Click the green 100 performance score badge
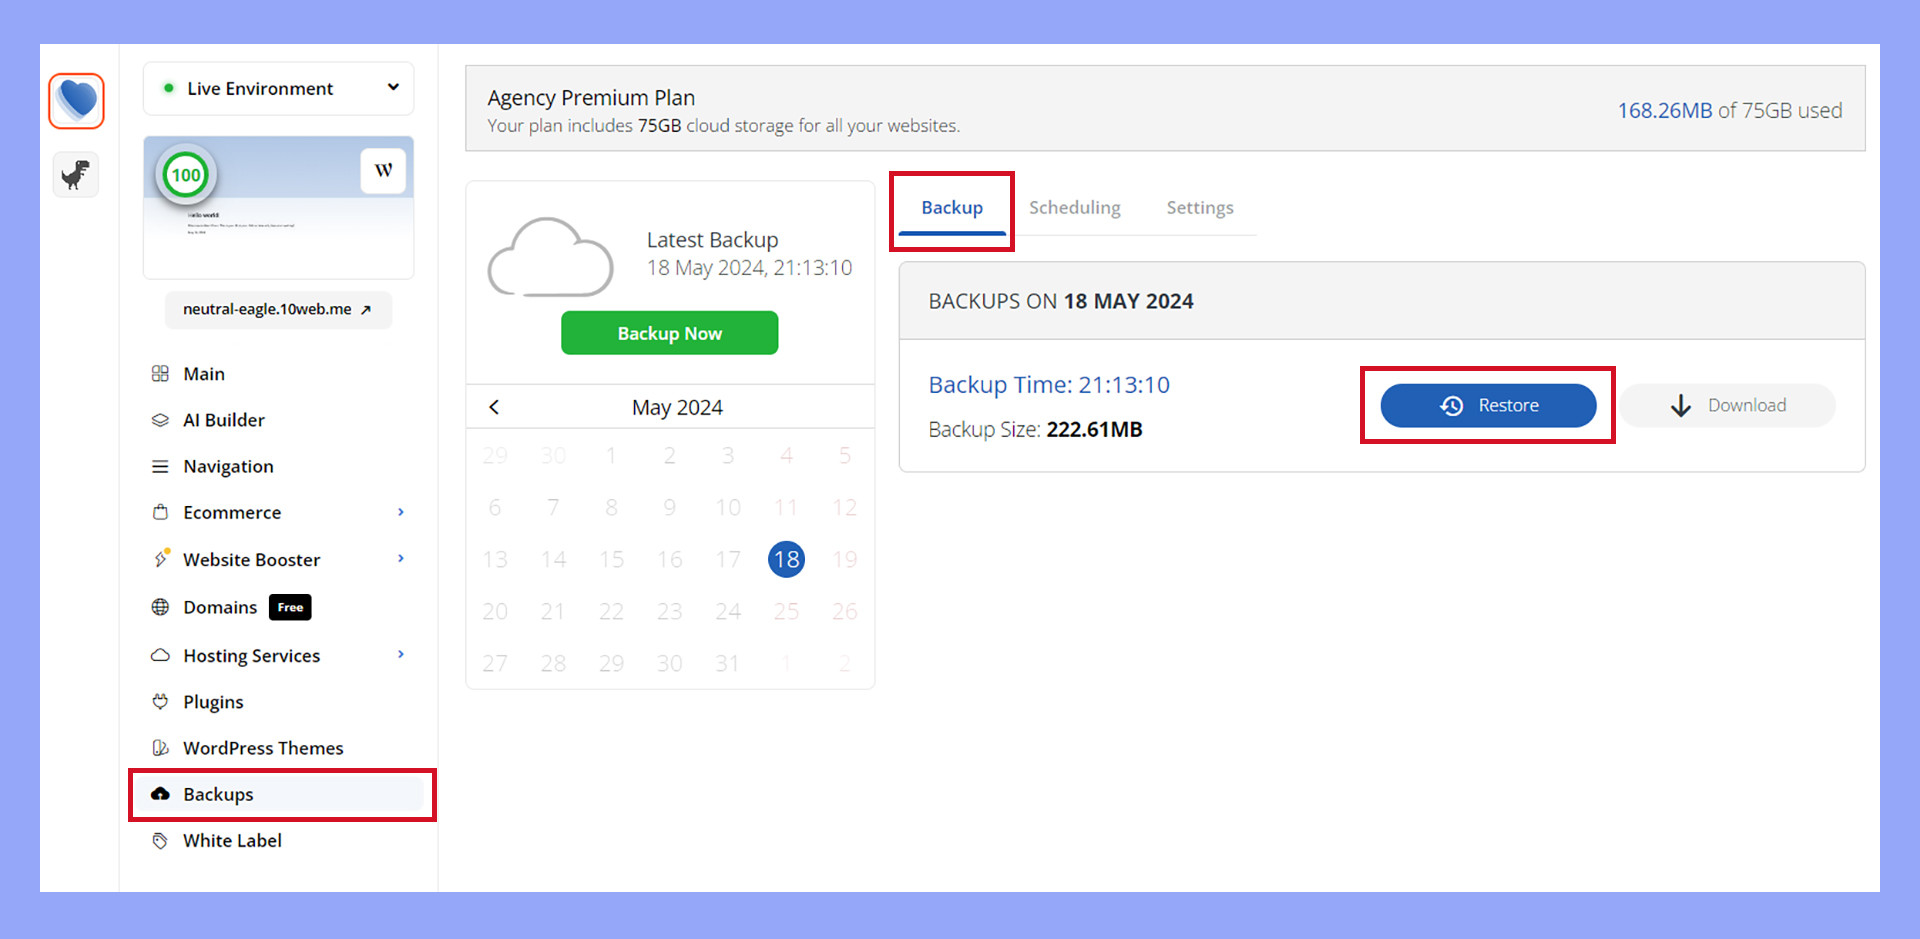Image resolution: width=1920 pixels, height=939 pixels. click(186, 174)
